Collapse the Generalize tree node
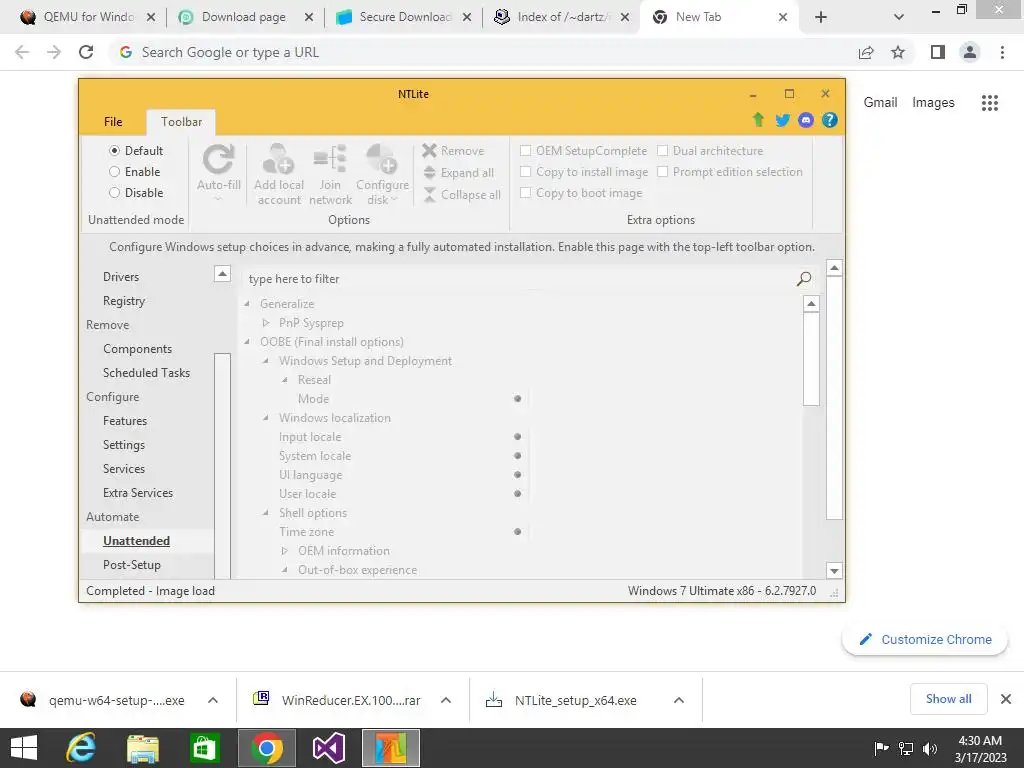Screen dimensions: 1024x768 point(247,304)
